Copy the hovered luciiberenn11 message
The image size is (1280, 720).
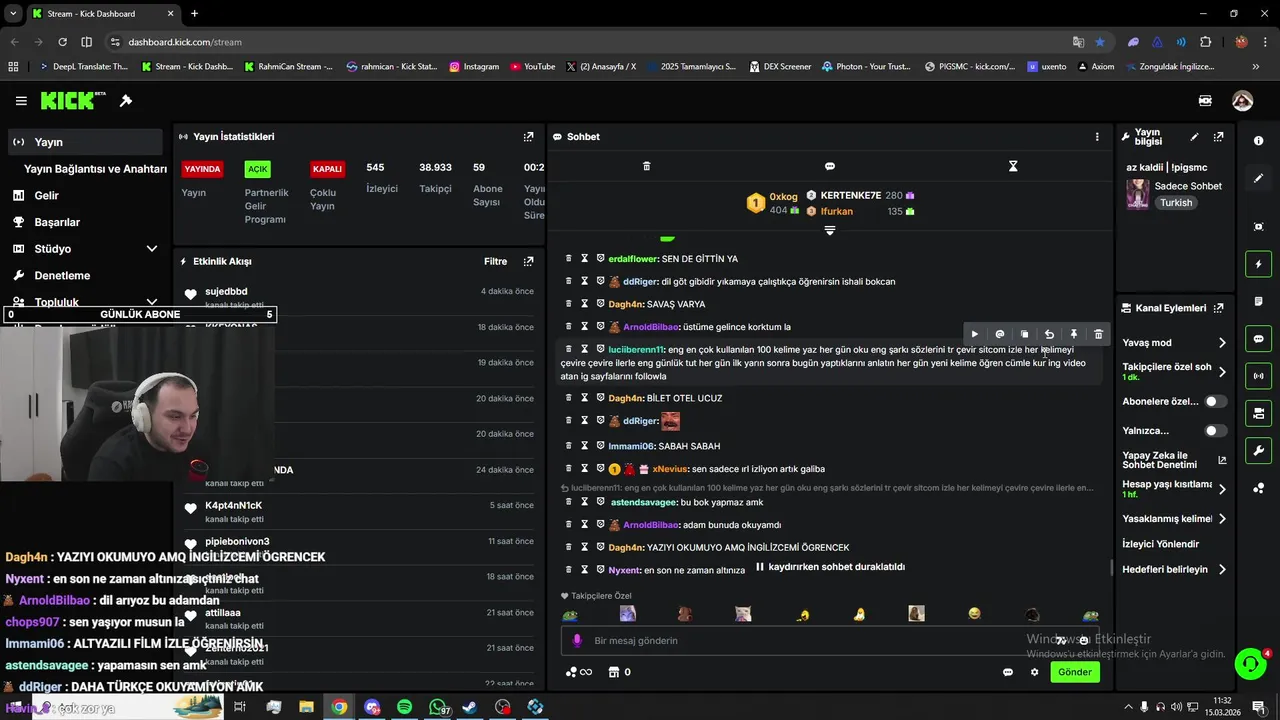(x=1024, y=334)
